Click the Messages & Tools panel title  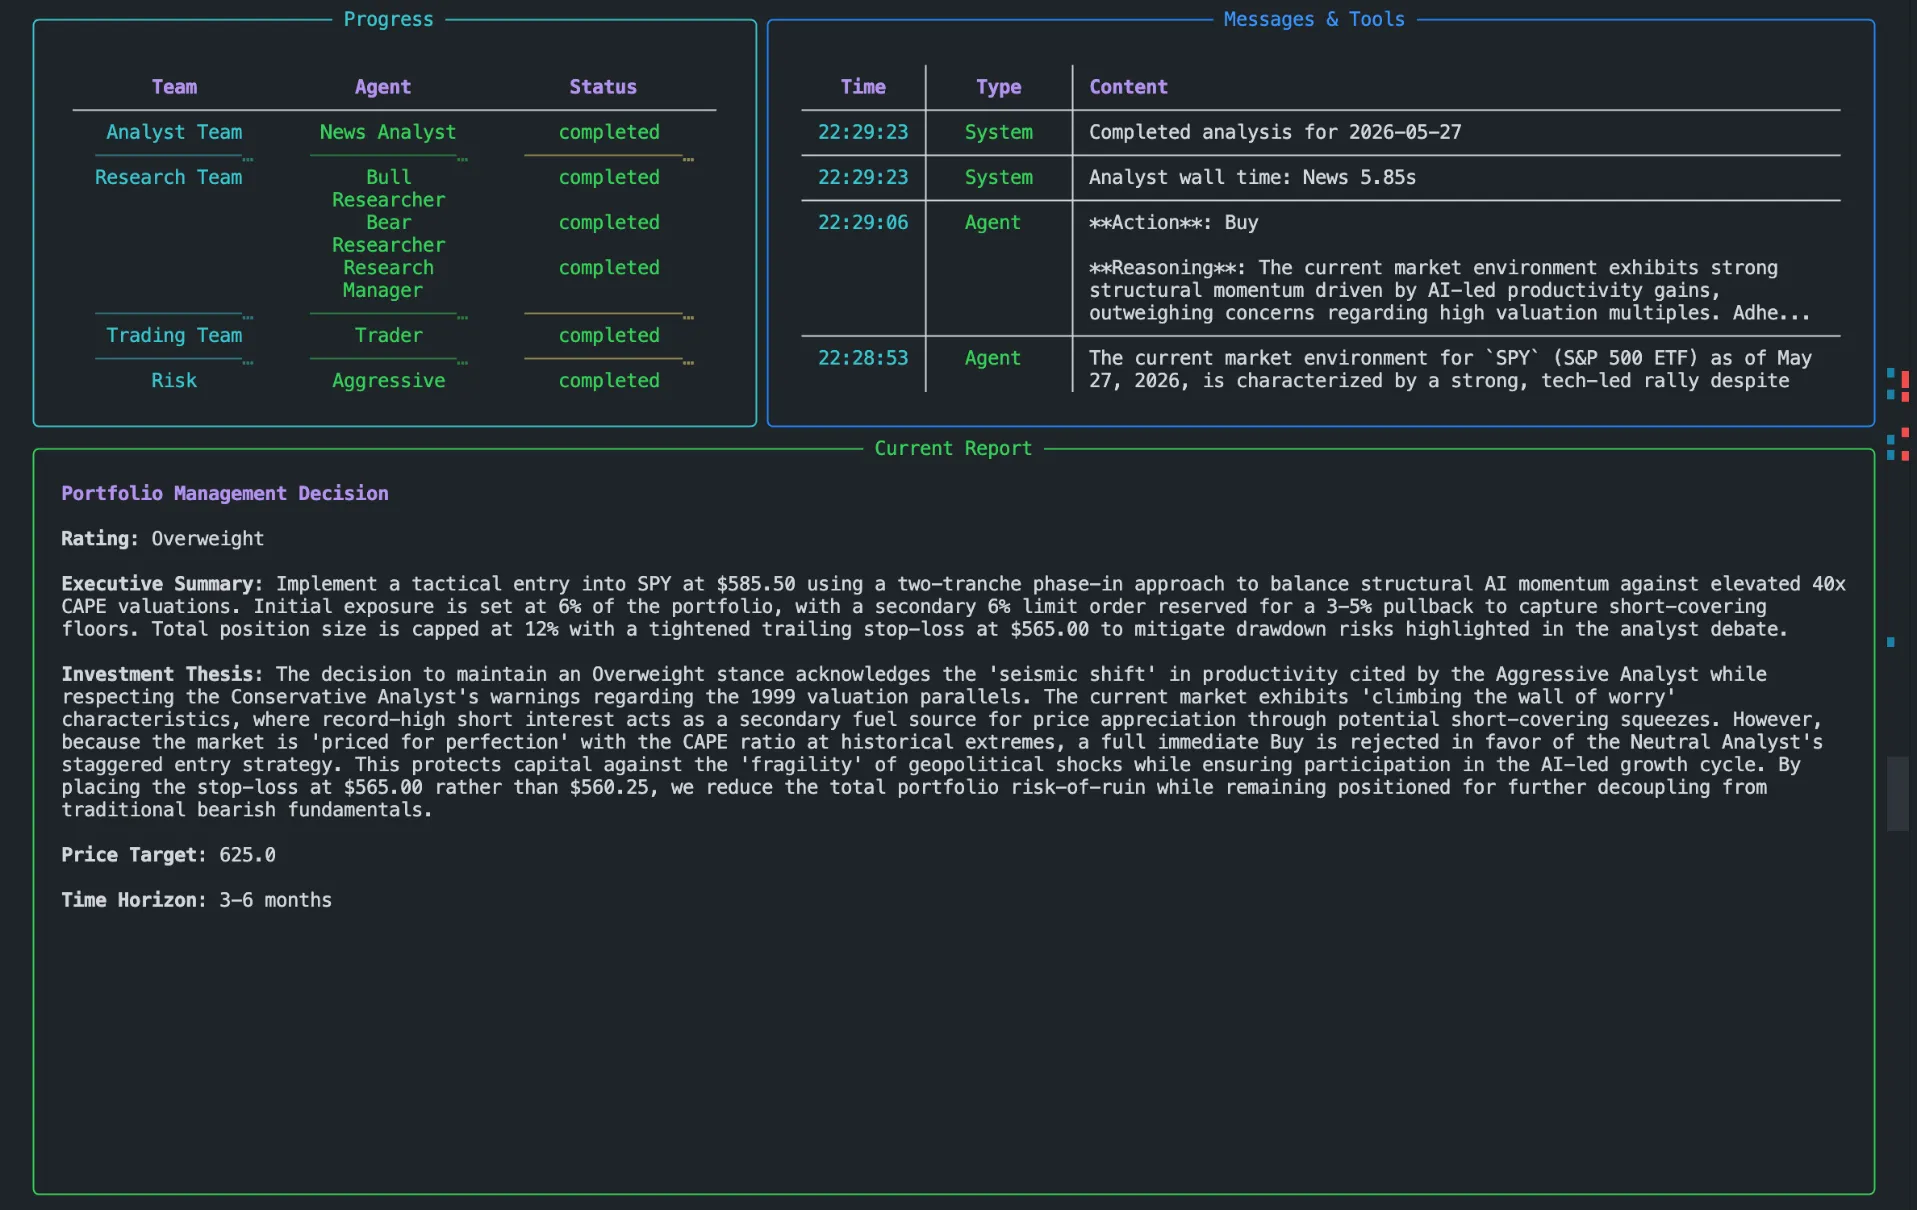[x=1313, y=19]
